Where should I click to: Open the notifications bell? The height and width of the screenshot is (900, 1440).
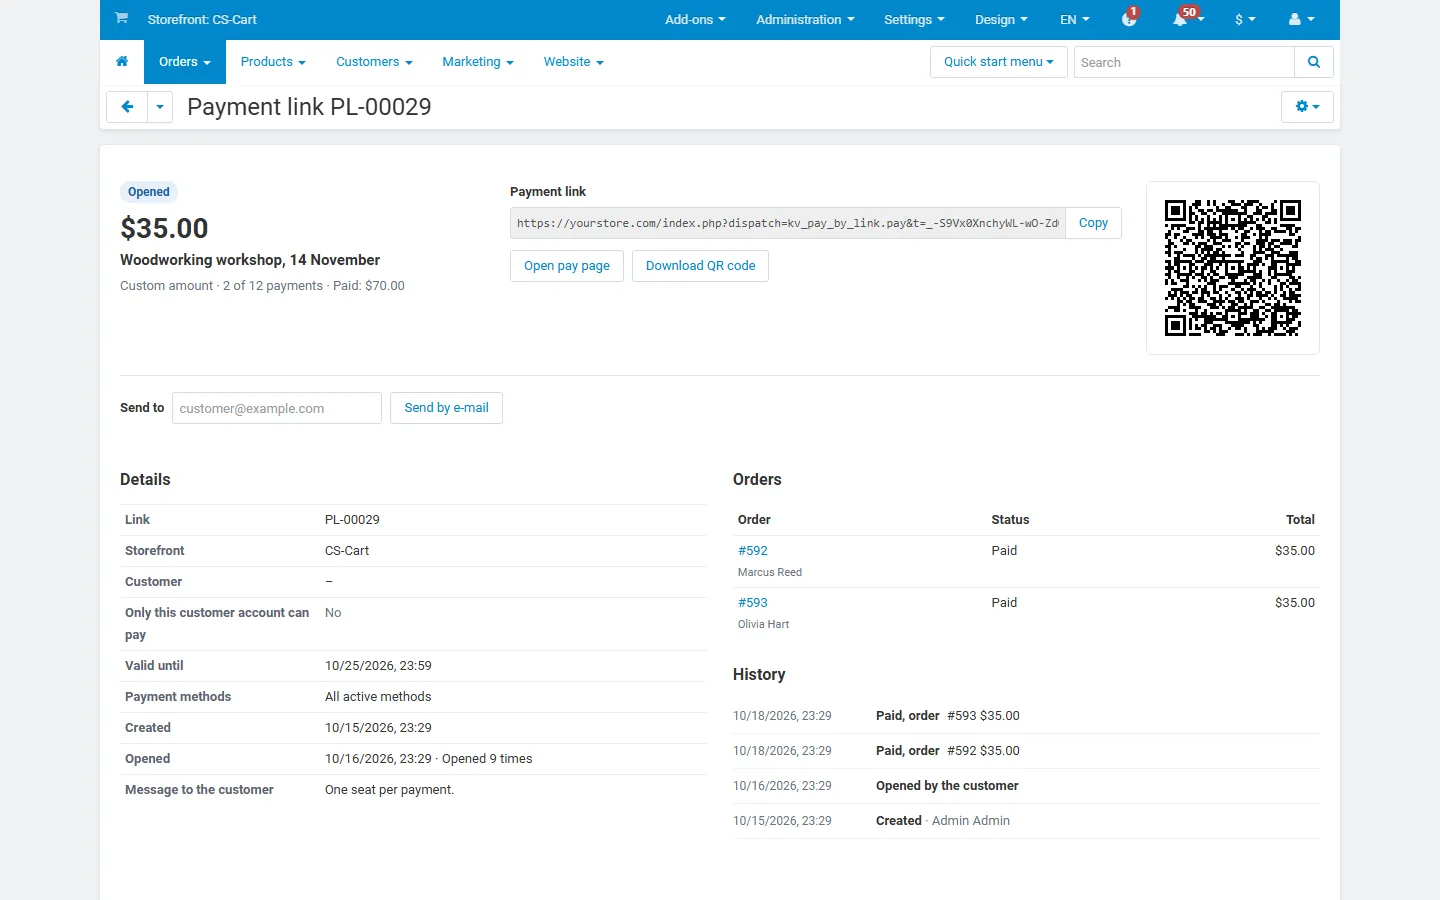click(x=1186, y=19)
